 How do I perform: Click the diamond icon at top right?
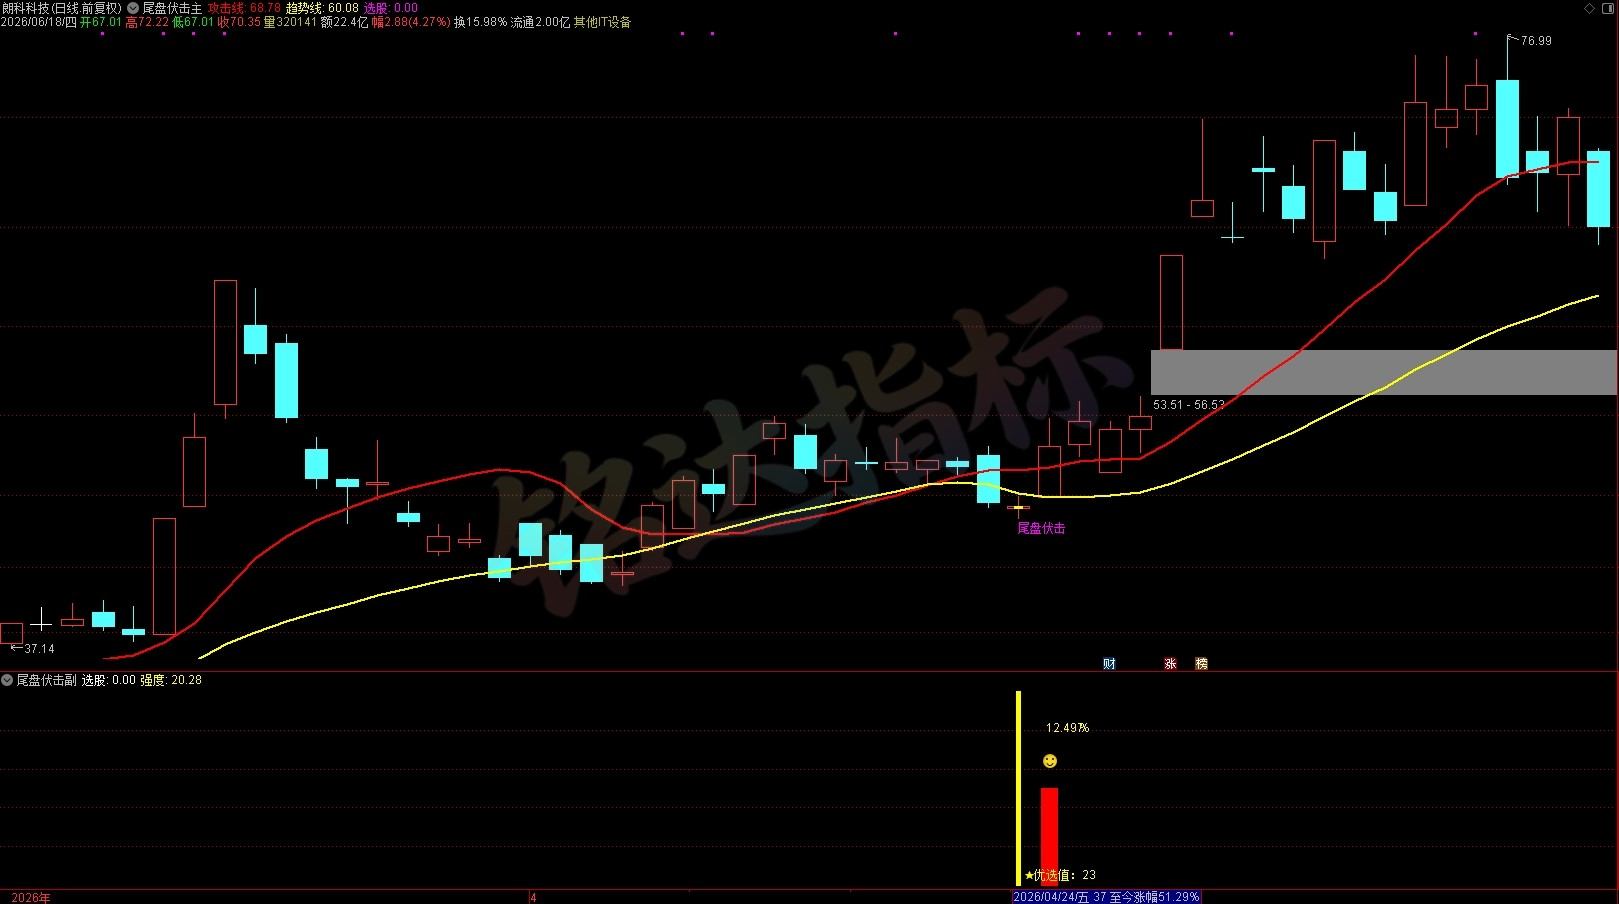[x=1590, y=8]
